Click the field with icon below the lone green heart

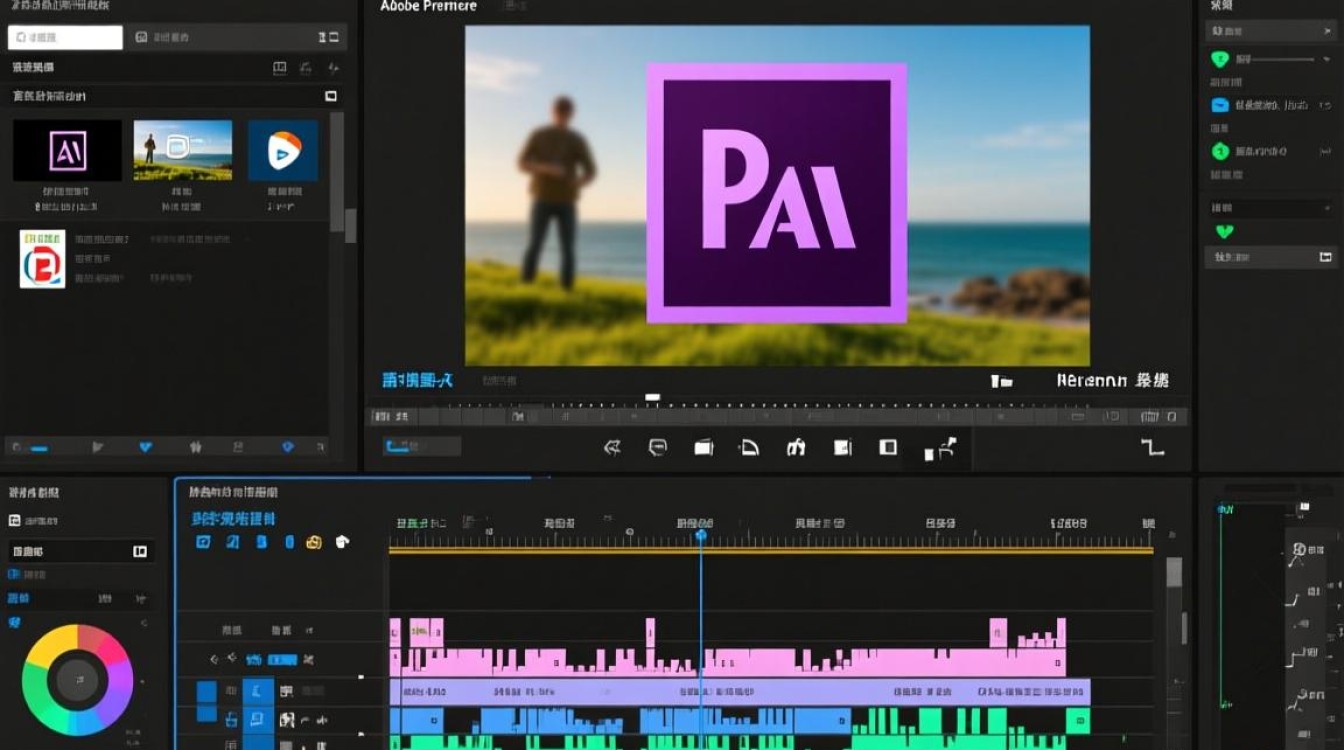1271,257
